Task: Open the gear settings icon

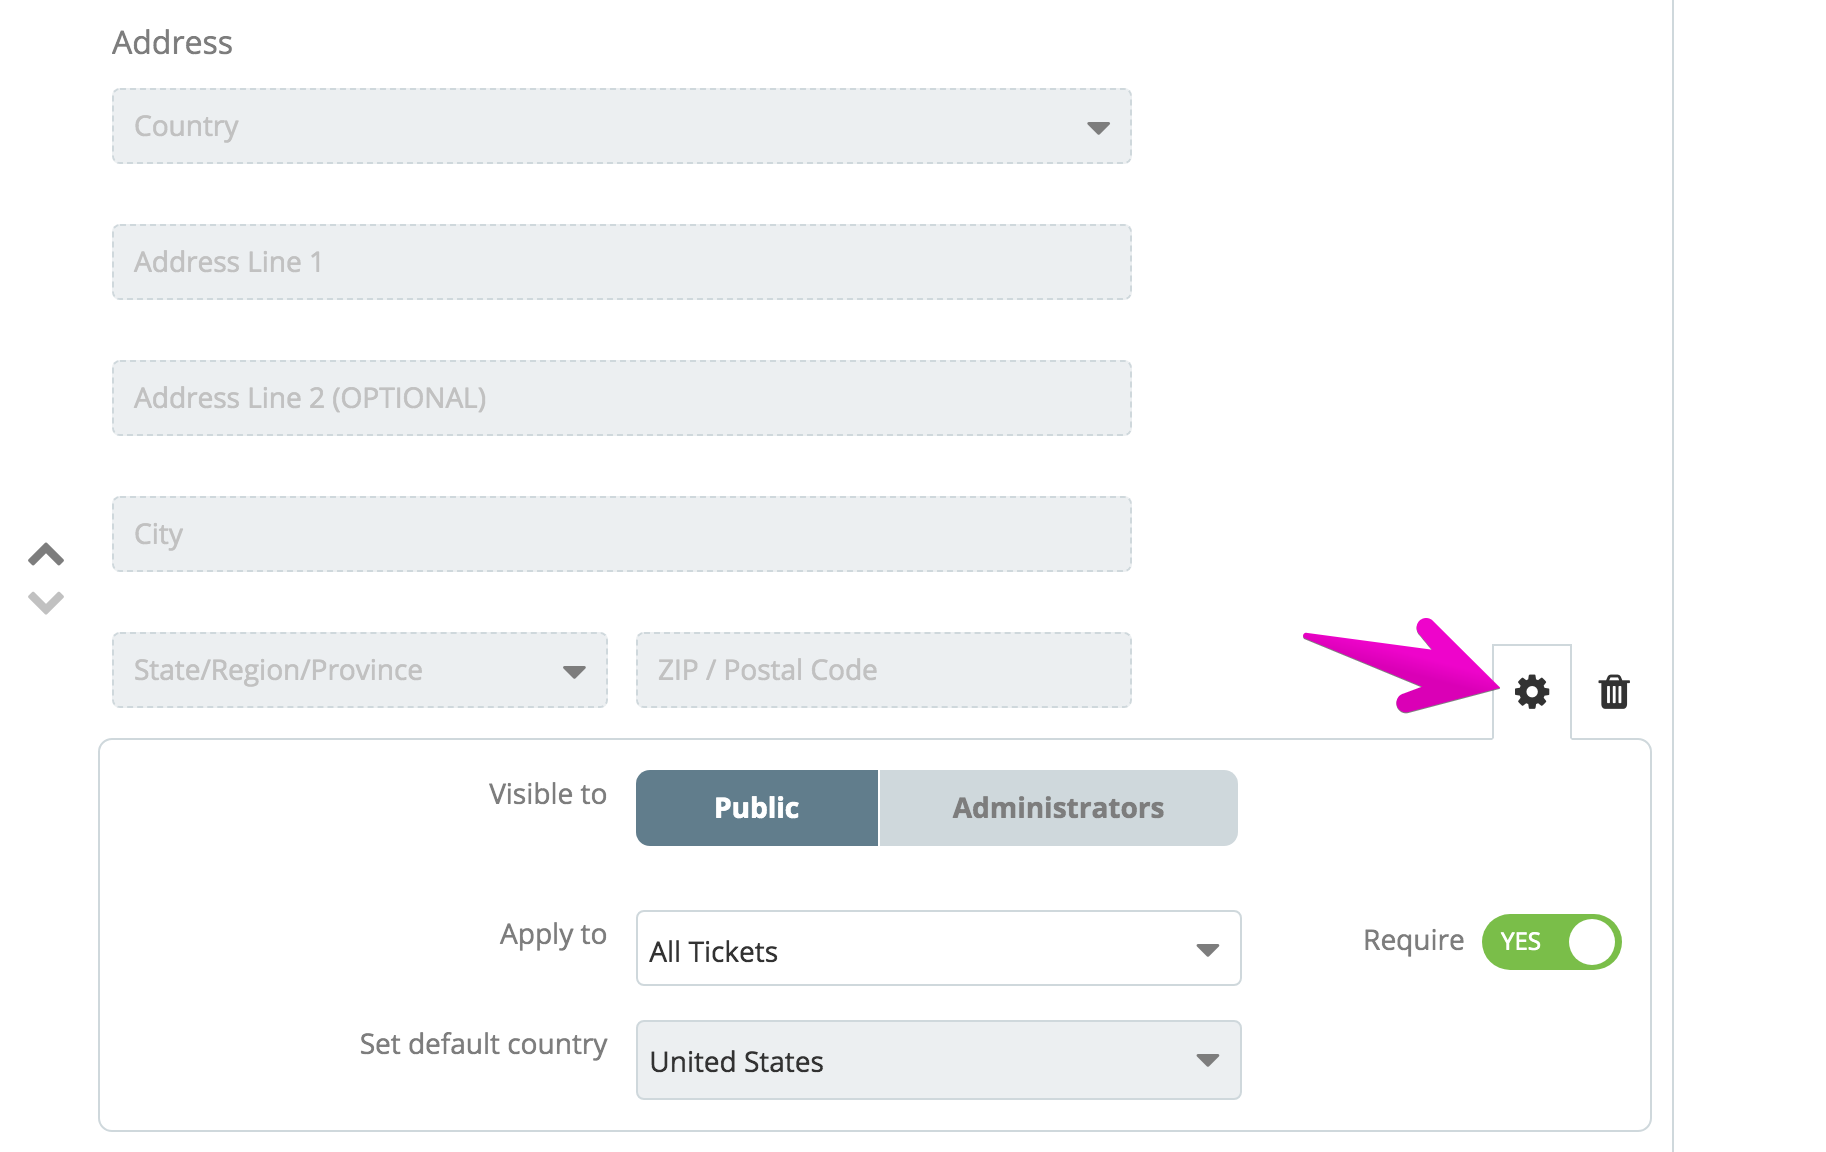Action: (1531, 692)
